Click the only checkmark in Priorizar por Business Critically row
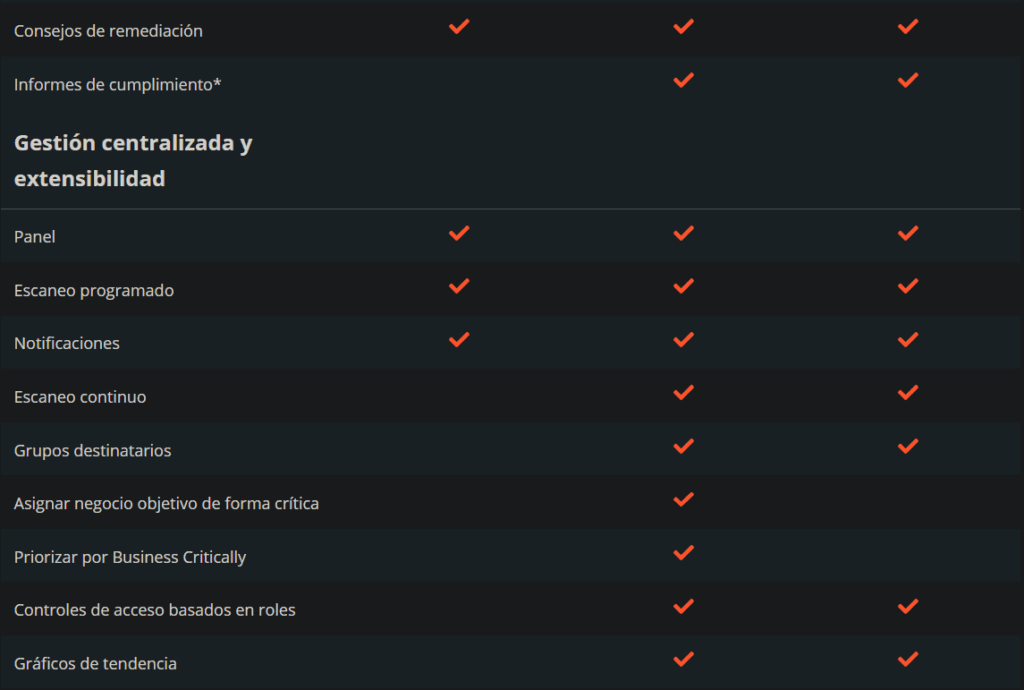The height and width of the screenshot is (690, 1024). (x=684, y=552)
